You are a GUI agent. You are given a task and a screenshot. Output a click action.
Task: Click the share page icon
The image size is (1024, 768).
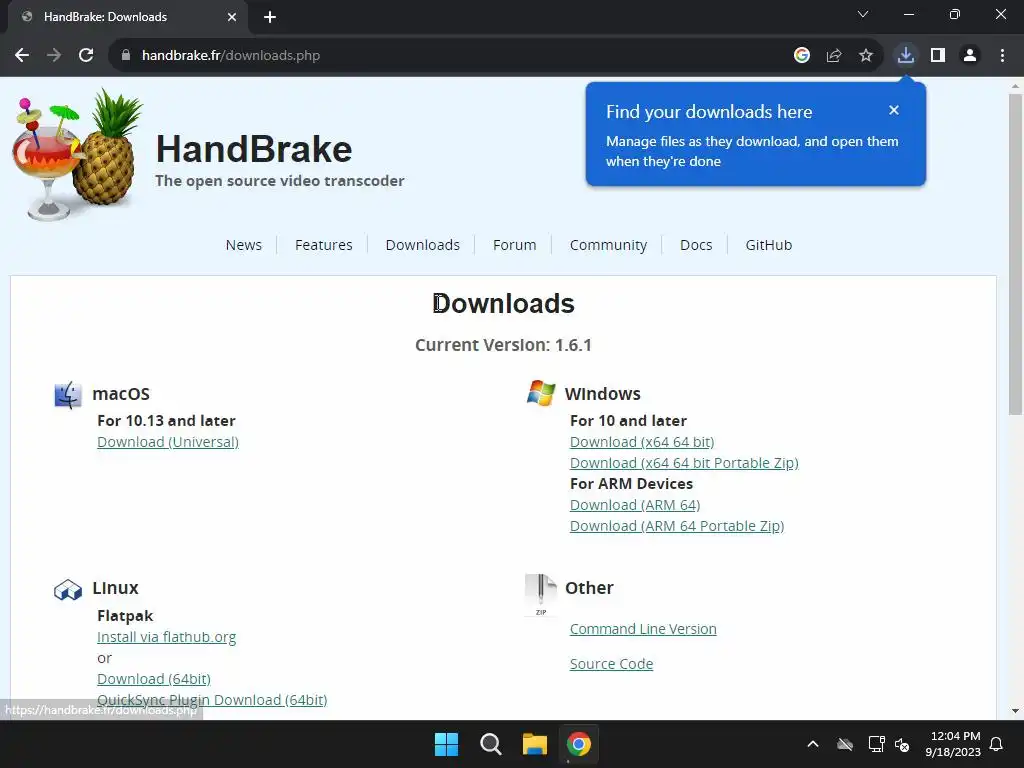[x=834, y=56]
